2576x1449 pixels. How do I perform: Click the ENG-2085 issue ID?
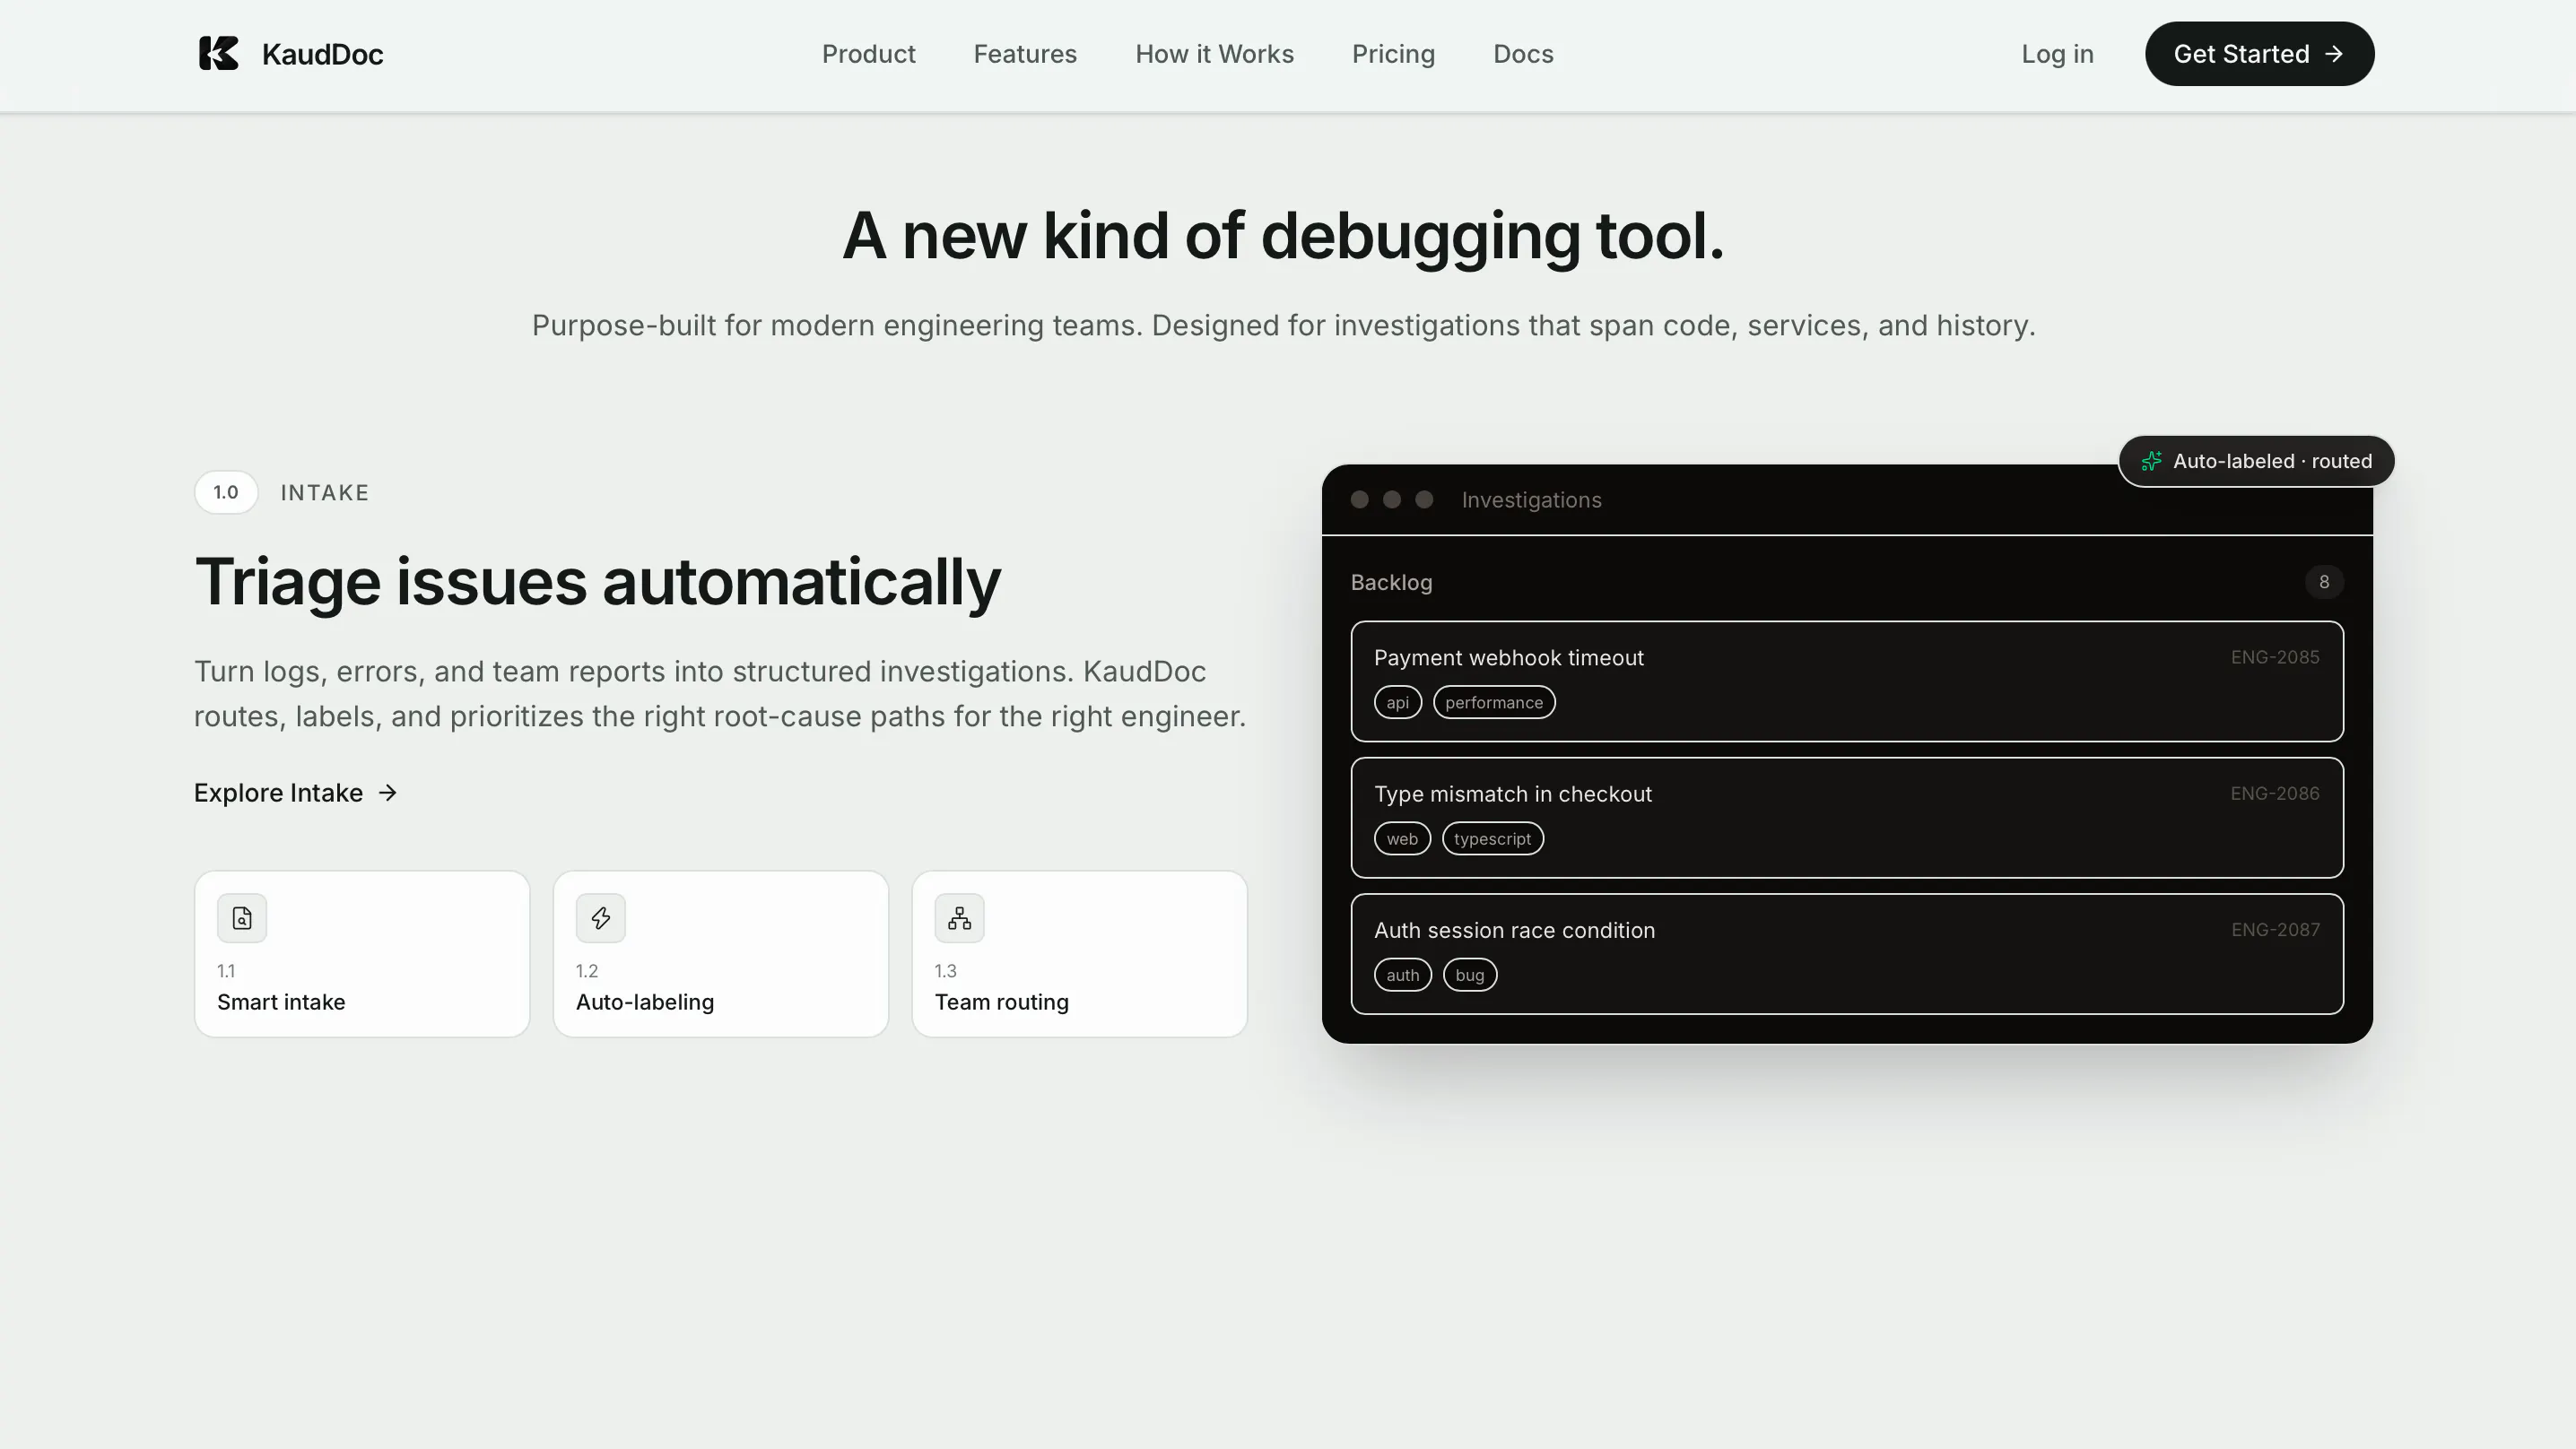point(2275,657)
